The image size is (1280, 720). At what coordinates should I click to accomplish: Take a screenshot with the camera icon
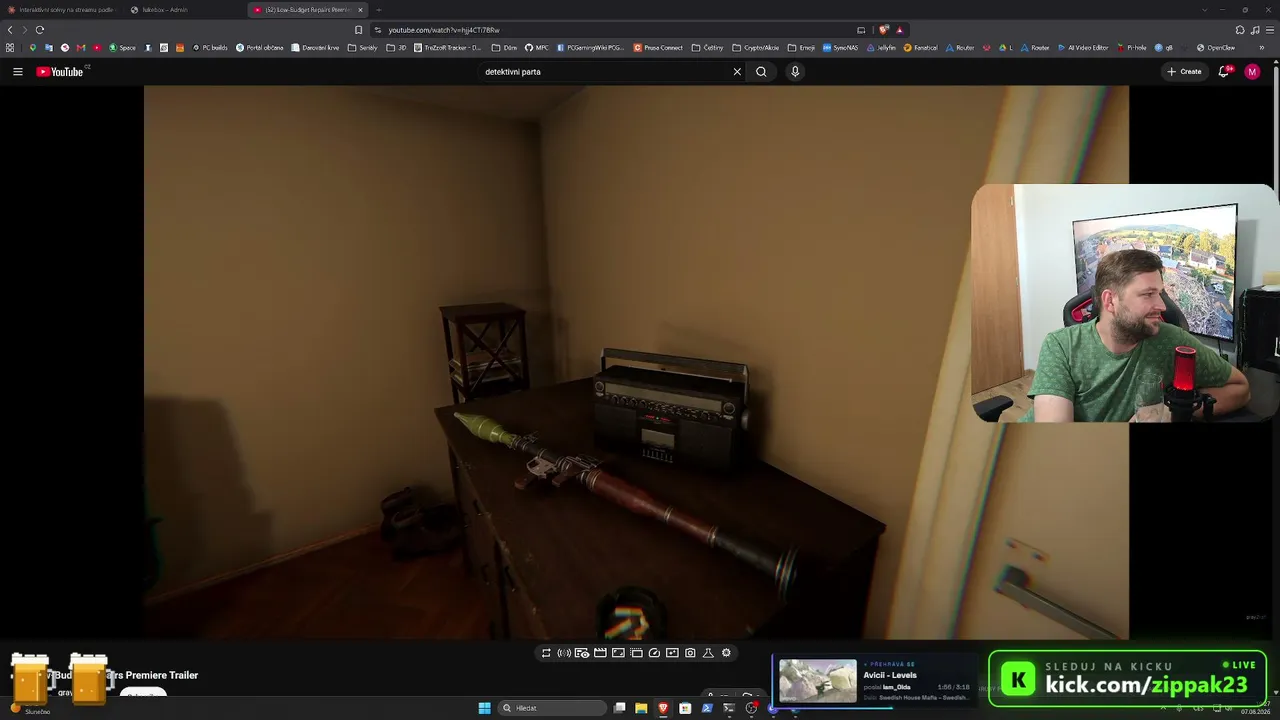point(690,653)
